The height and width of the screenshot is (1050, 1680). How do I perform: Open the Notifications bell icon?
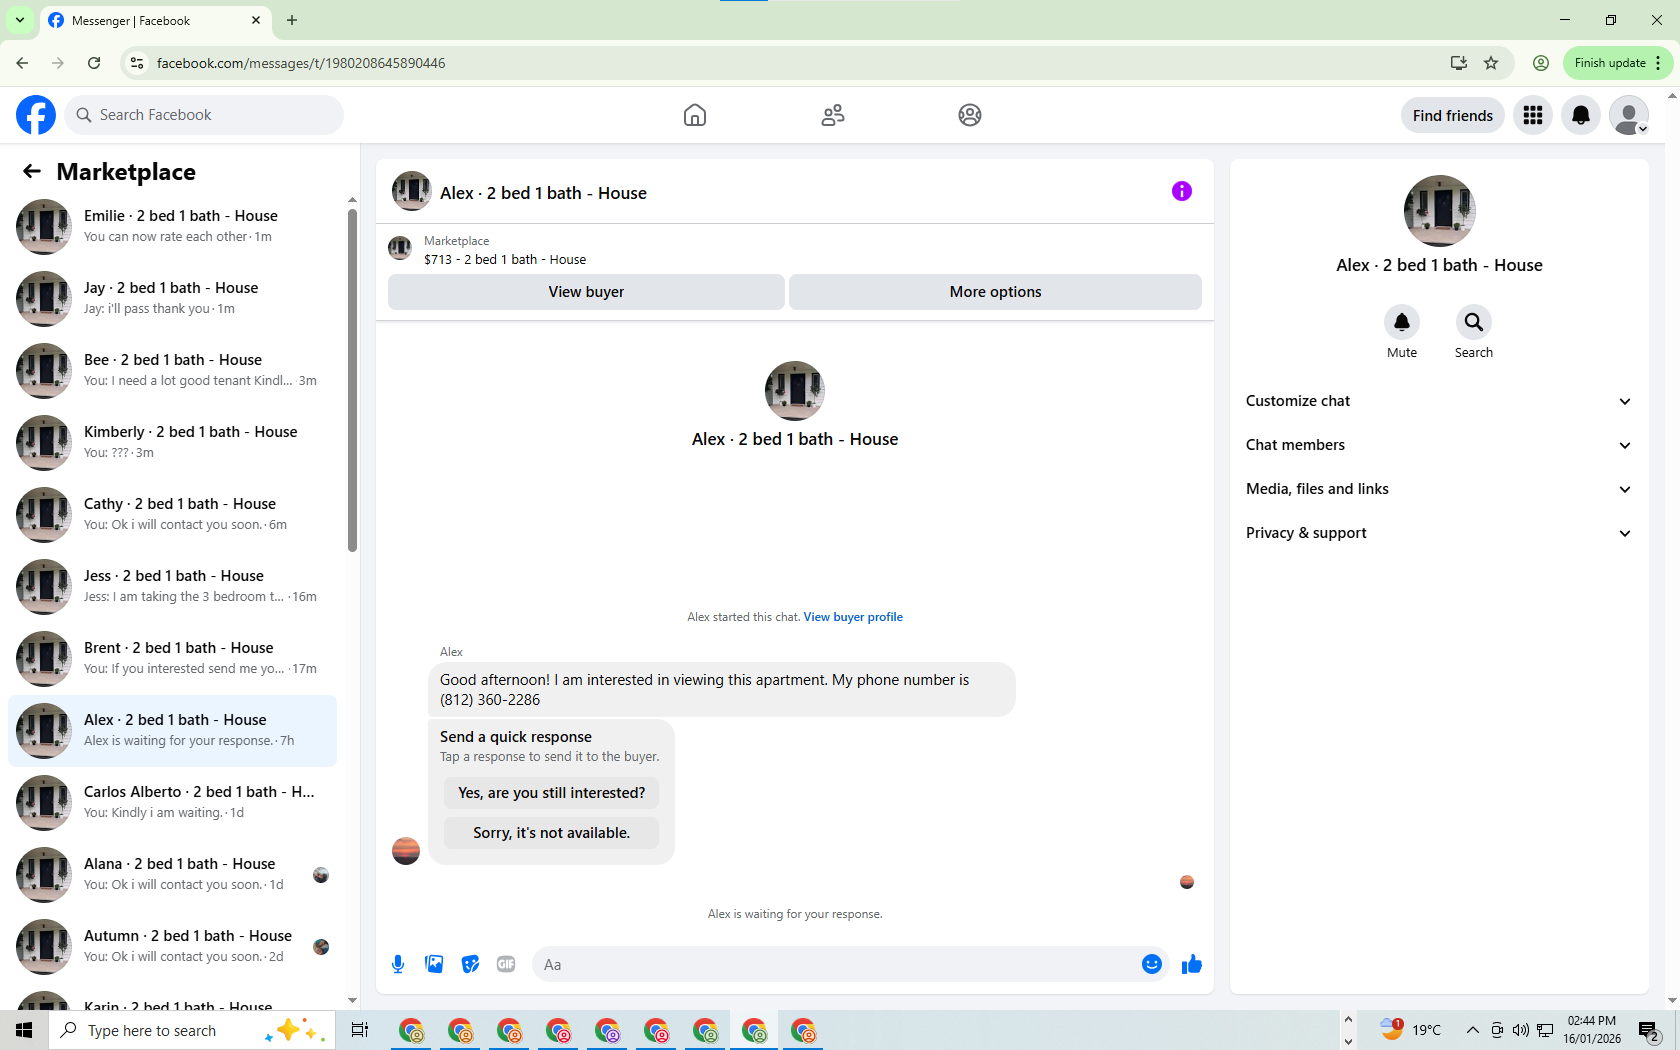(x=1581, y=115)
